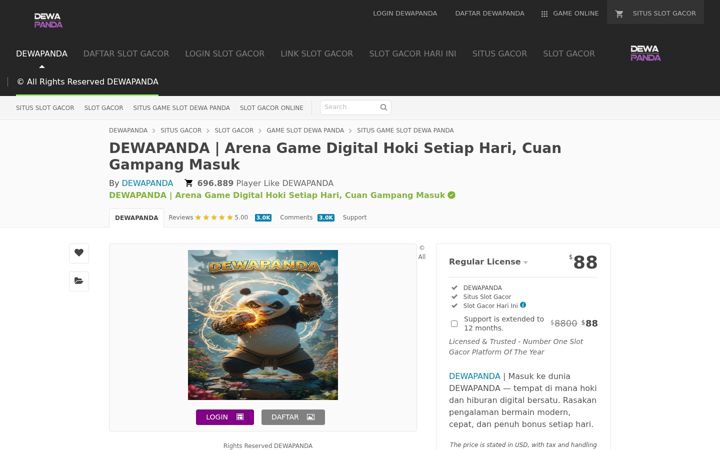Image resolution: width=720 pixels, height=450 pixels.
Task: Click SITUS GACOR breadcrumb link
Action: pyautogui.click(x=181, y=130)
